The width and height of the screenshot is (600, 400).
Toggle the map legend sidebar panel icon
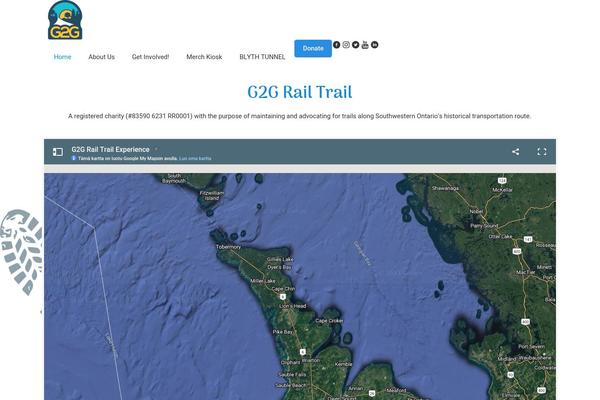[58, 152]
